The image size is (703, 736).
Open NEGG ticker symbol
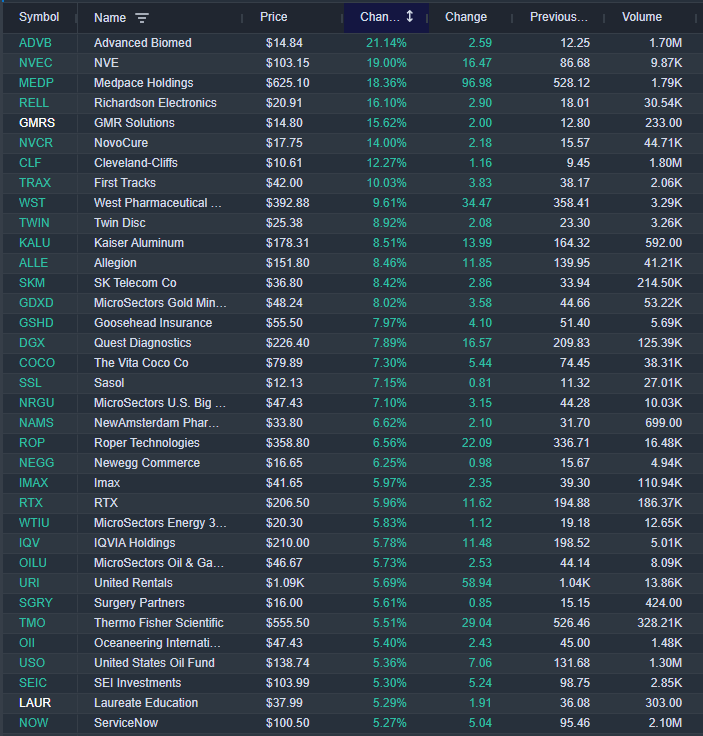click(37, 463)
